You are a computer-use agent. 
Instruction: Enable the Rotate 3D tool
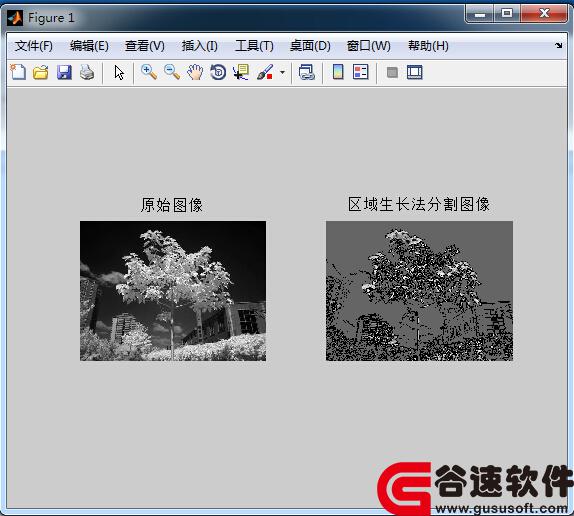pyautogui.click(x=218, y=72)
